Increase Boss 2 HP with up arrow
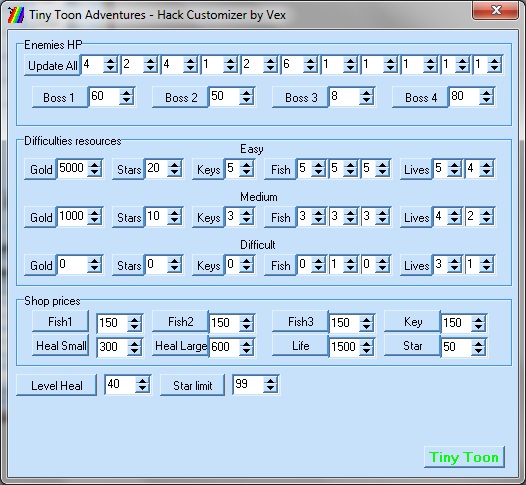Screen dimensions: 526x485 [x=247, y=93]
